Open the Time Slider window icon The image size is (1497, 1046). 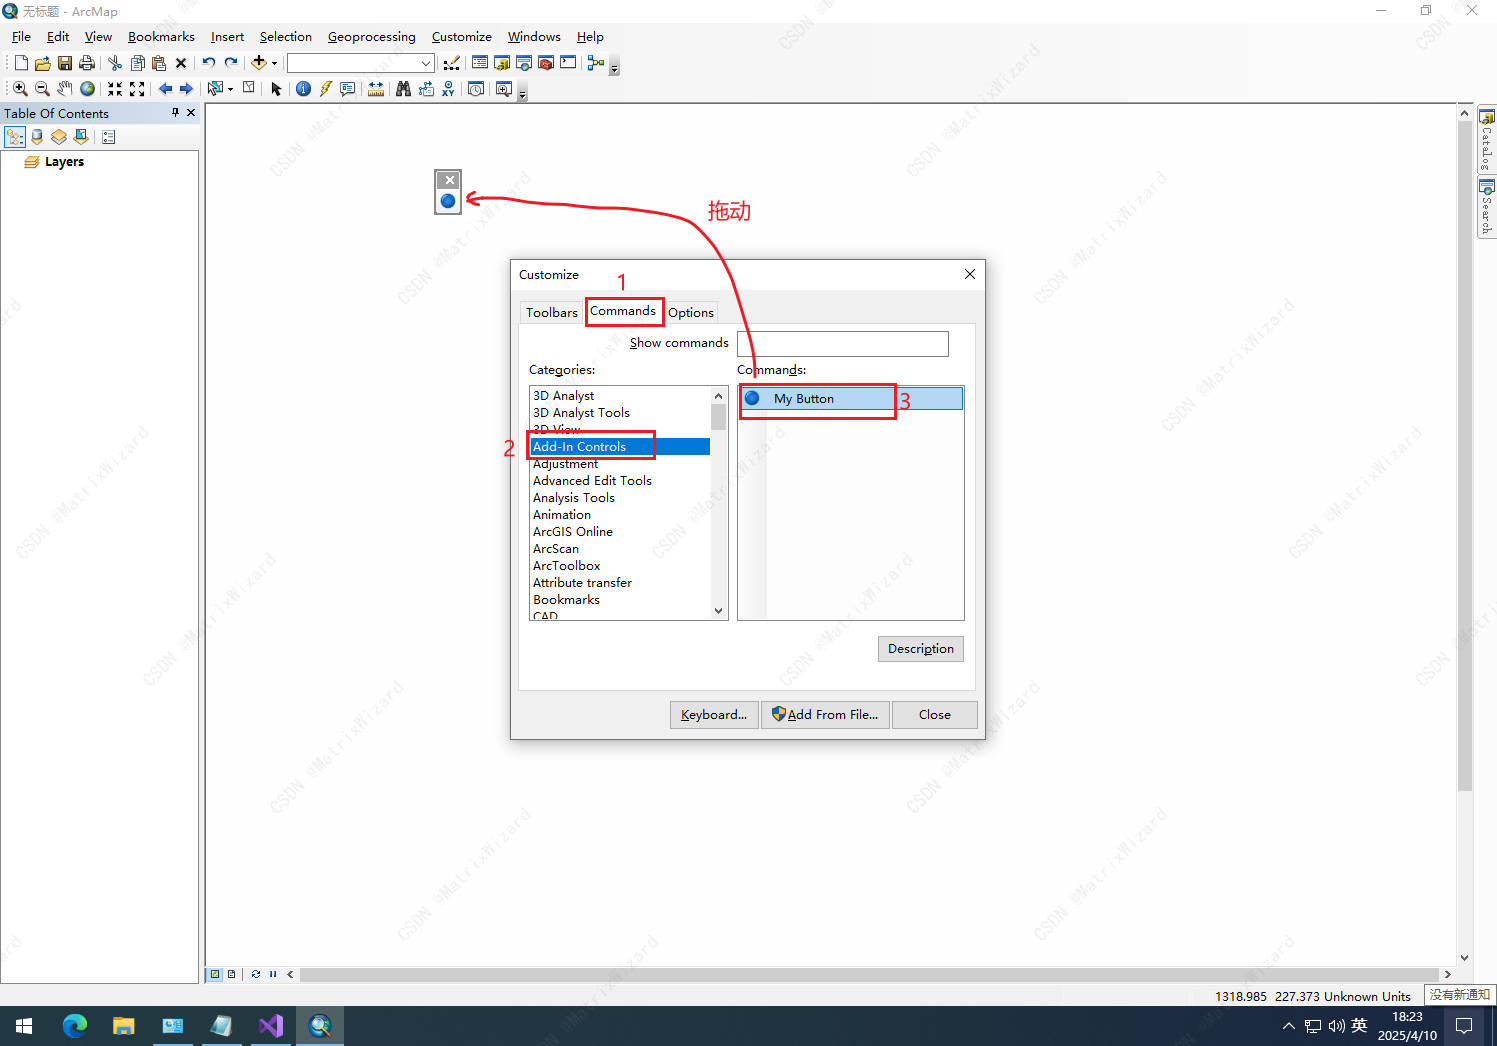476,89
